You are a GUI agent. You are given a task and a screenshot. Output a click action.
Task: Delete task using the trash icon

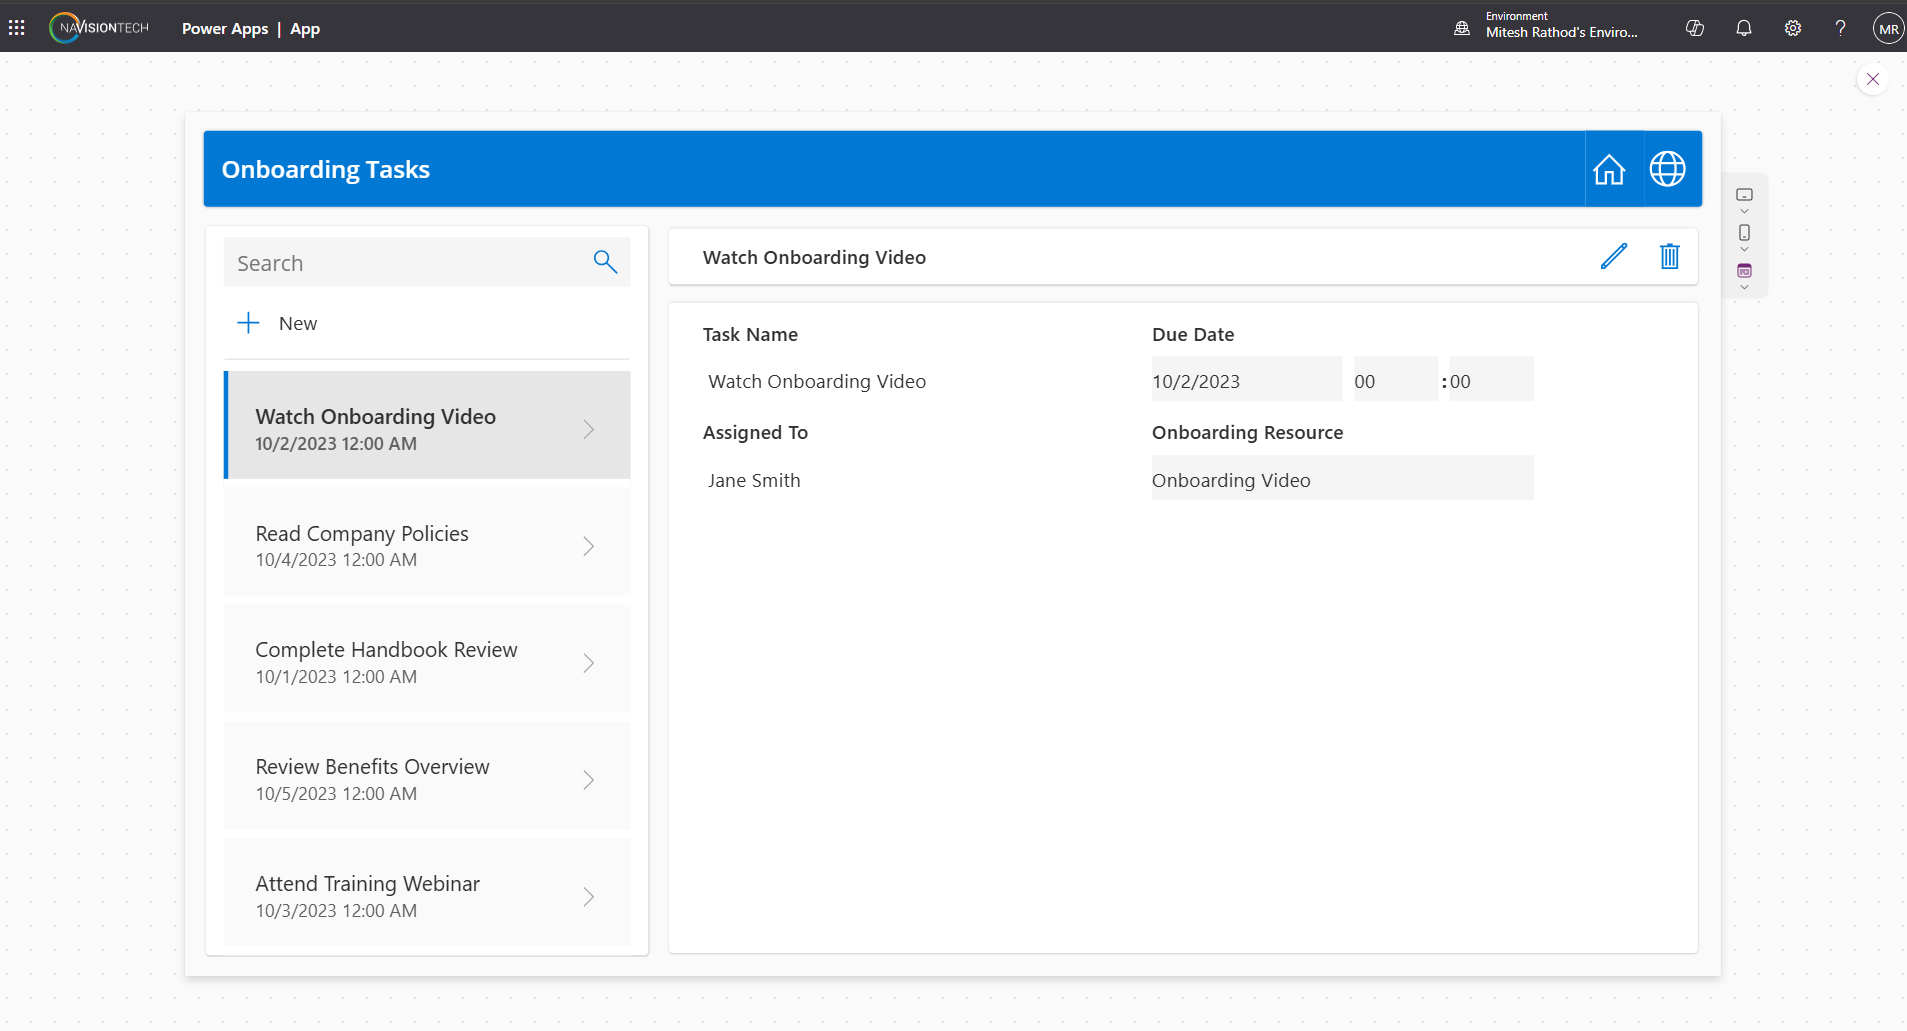click(1669, 257)
